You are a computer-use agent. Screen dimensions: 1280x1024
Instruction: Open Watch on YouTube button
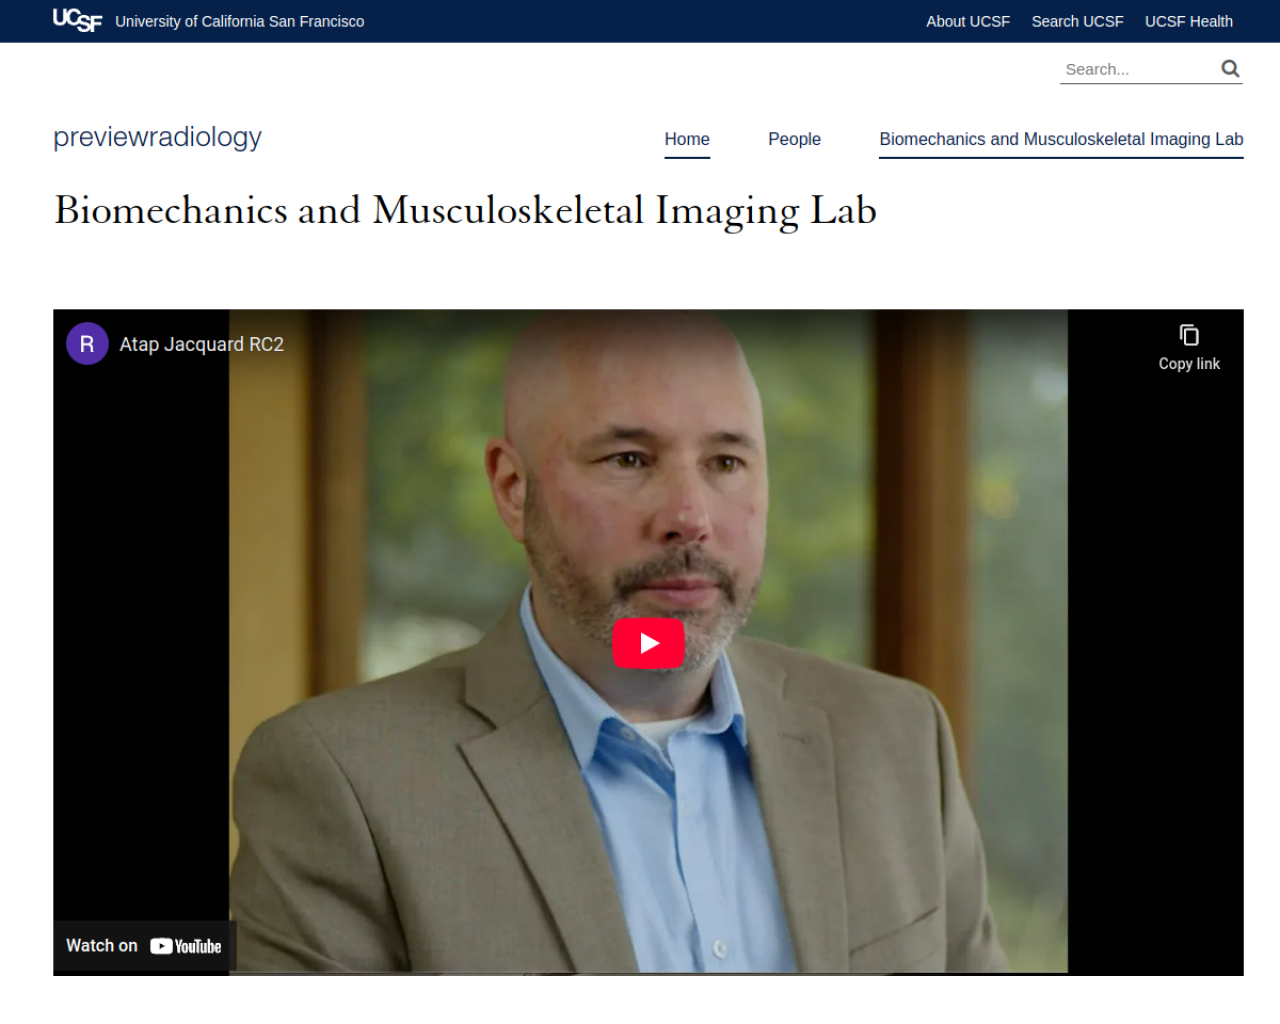point(144,946)
